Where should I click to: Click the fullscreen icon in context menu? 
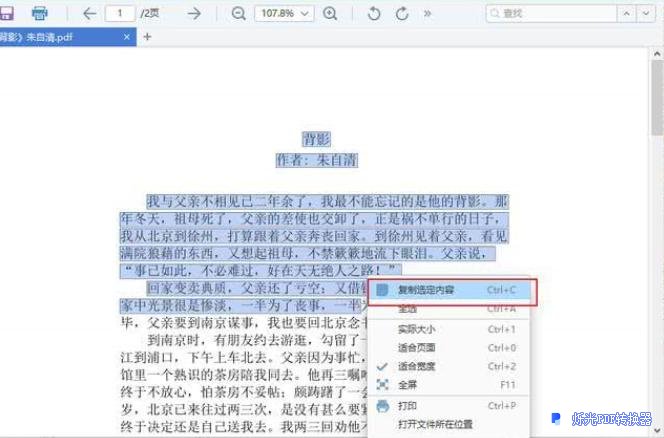coord(382,385)
